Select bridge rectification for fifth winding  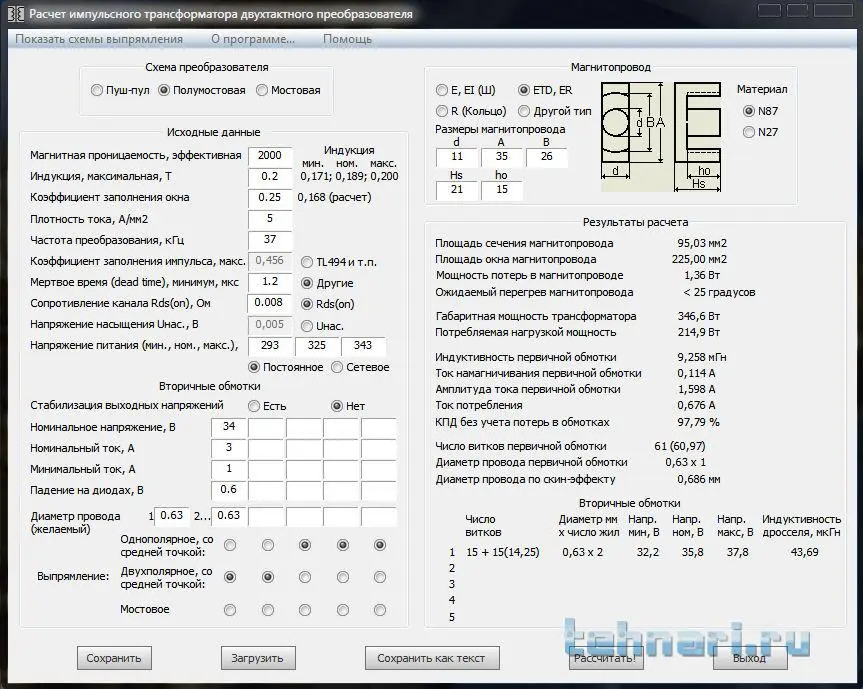[x=380, y=610]
